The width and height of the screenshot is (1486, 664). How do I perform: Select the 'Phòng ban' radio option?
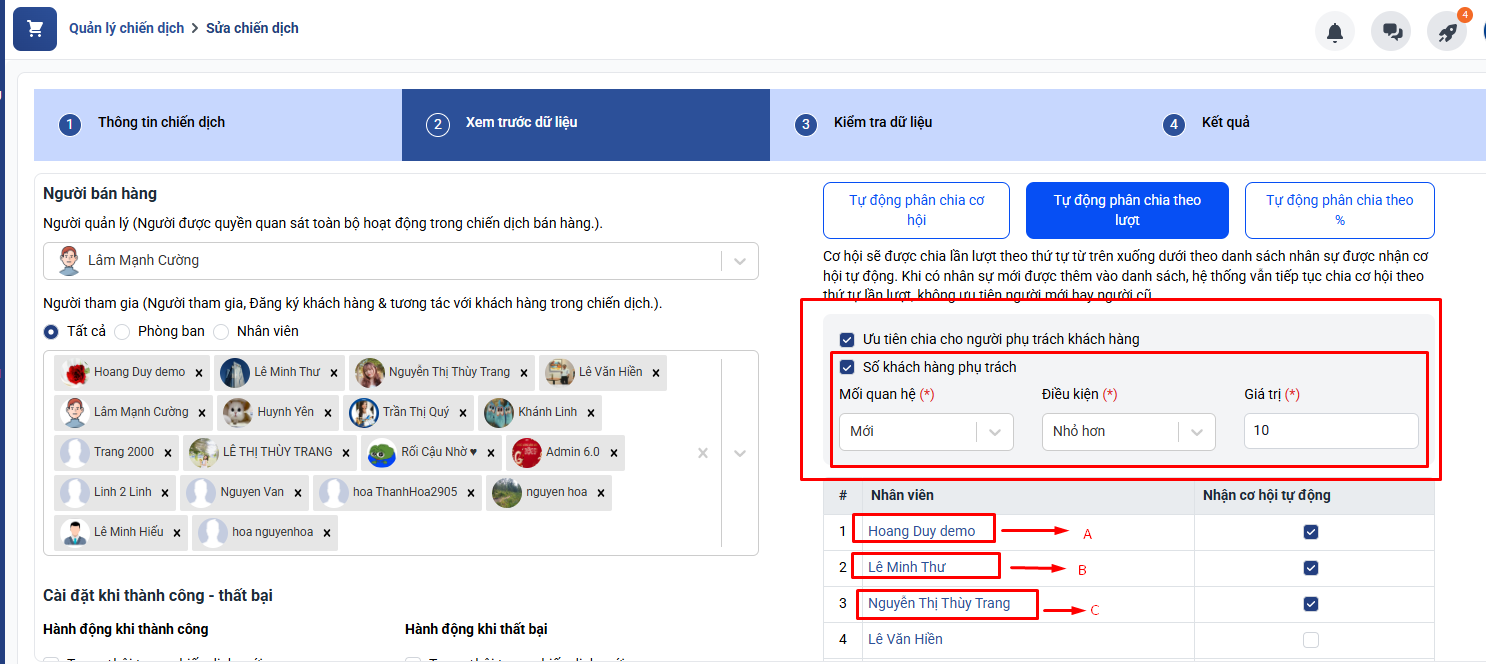click(123, 331)
